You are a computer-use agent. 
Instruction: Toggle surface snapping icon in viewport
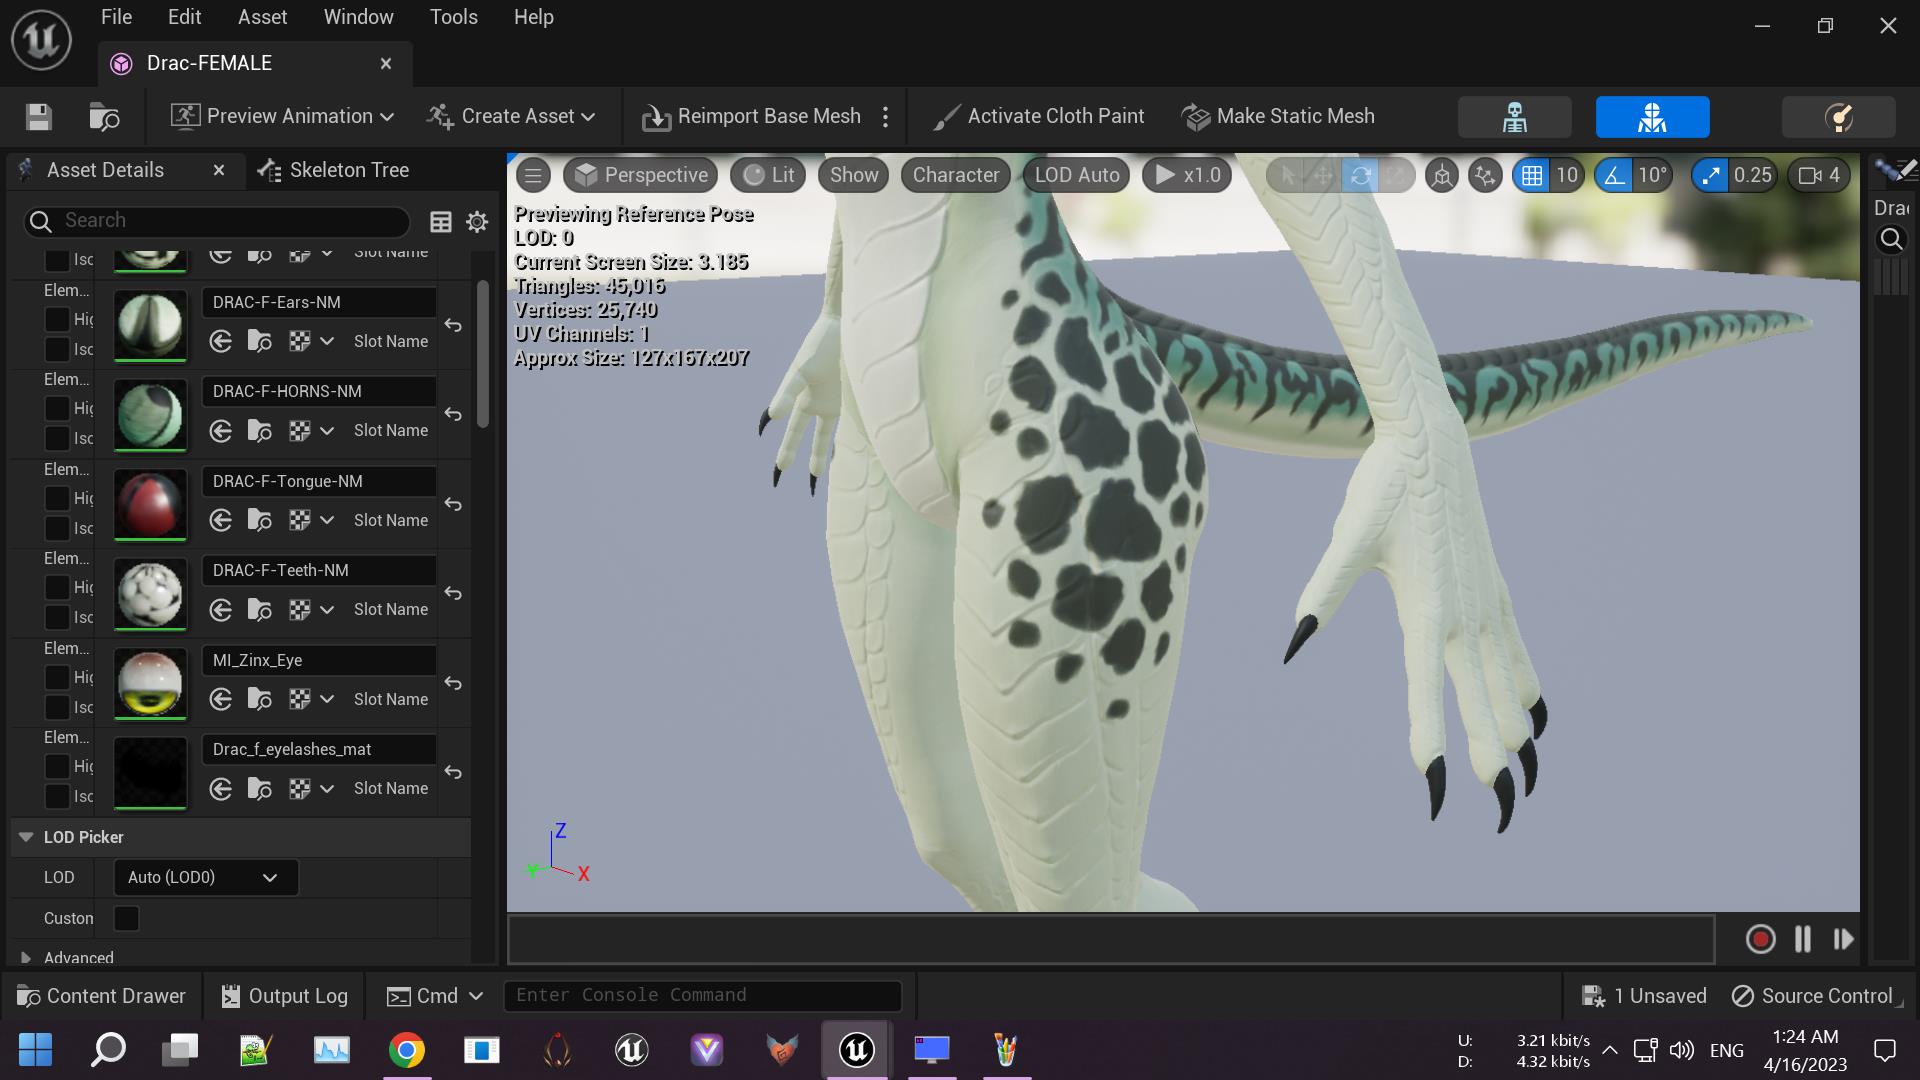pyautogui.click(x=1485, y=176)
